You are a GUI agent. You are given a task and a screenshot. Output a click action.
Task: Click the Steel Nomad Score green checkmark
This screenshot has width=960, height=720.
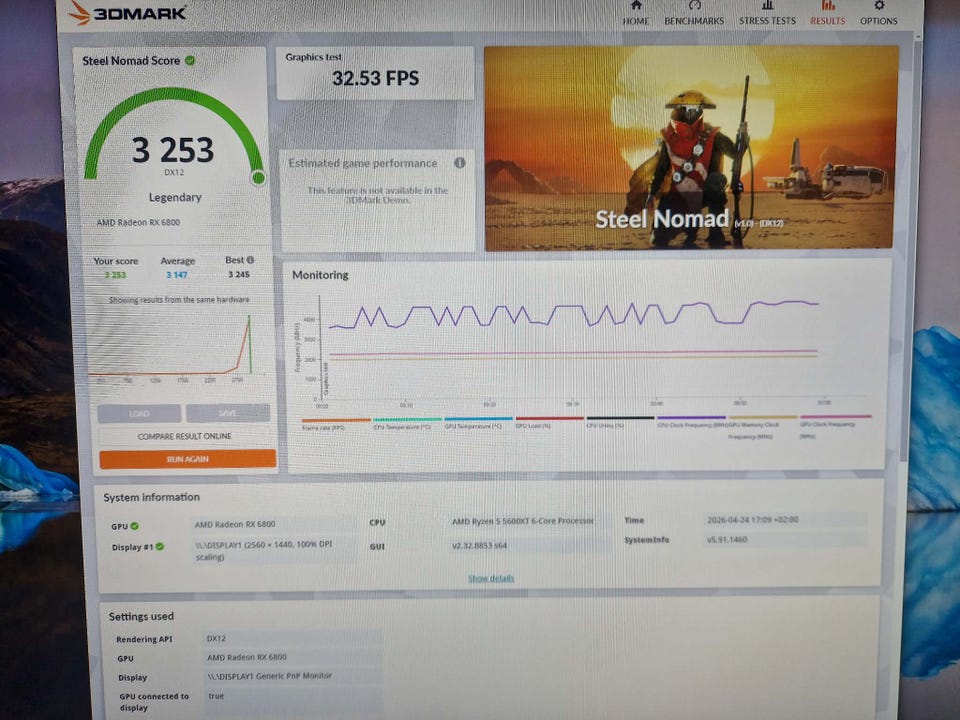[190, 60]
